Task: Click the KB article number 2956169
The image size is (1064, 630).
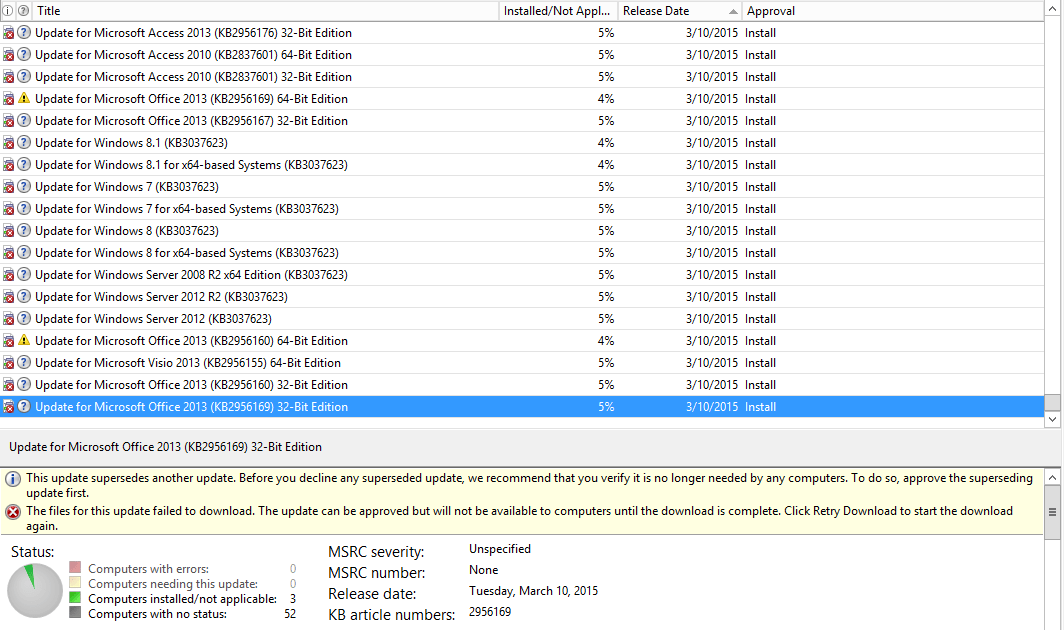Action: 490,612
